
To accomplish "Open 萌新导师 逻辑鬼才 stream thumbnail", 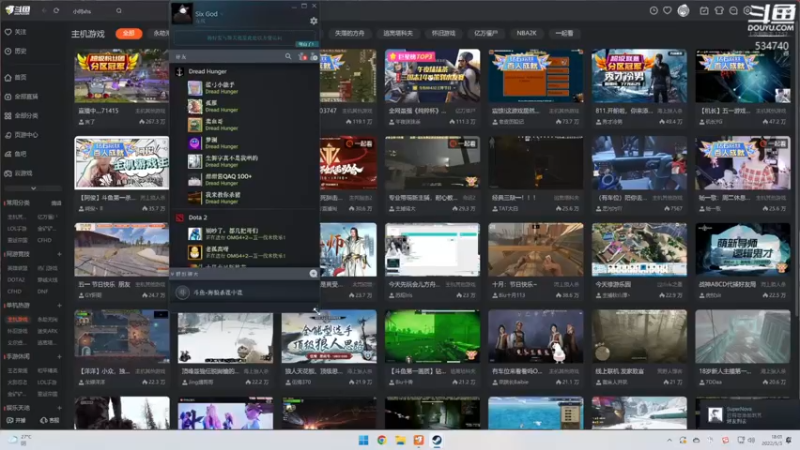I will tap(743, 249).
